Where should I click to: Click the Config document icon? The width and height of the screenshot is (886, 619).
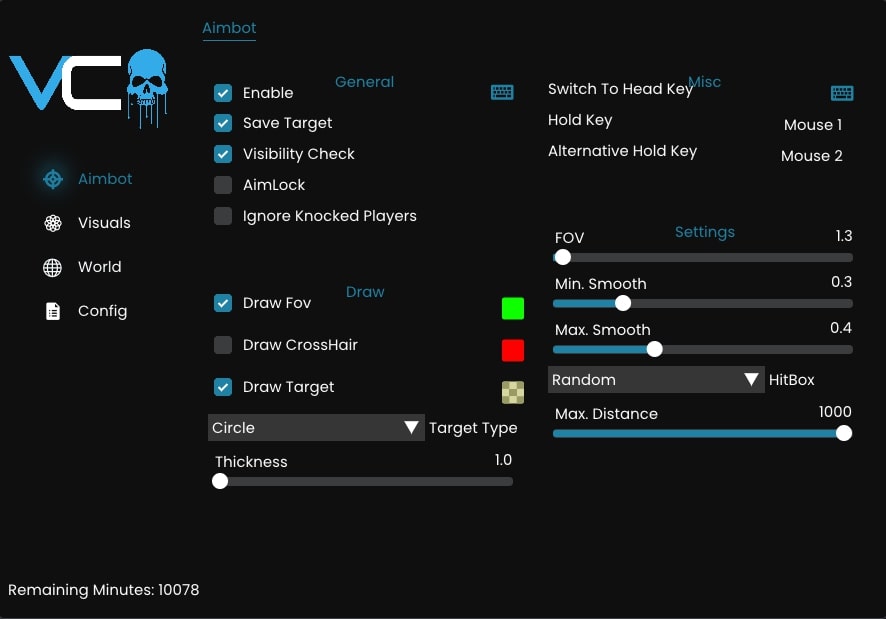click(53, 311)
